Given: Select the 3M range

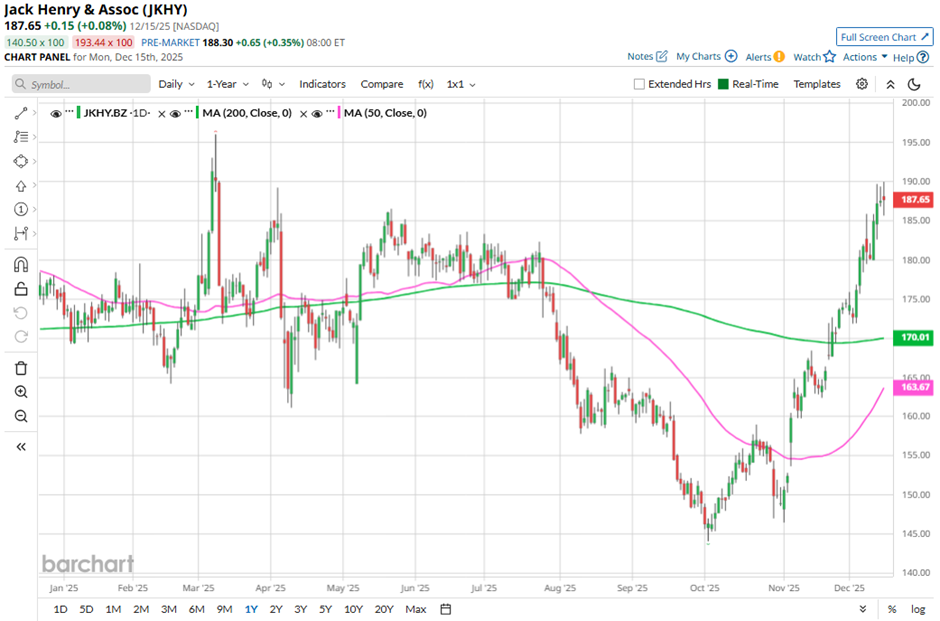Looking at the screenshot, I should coord(168,609).
